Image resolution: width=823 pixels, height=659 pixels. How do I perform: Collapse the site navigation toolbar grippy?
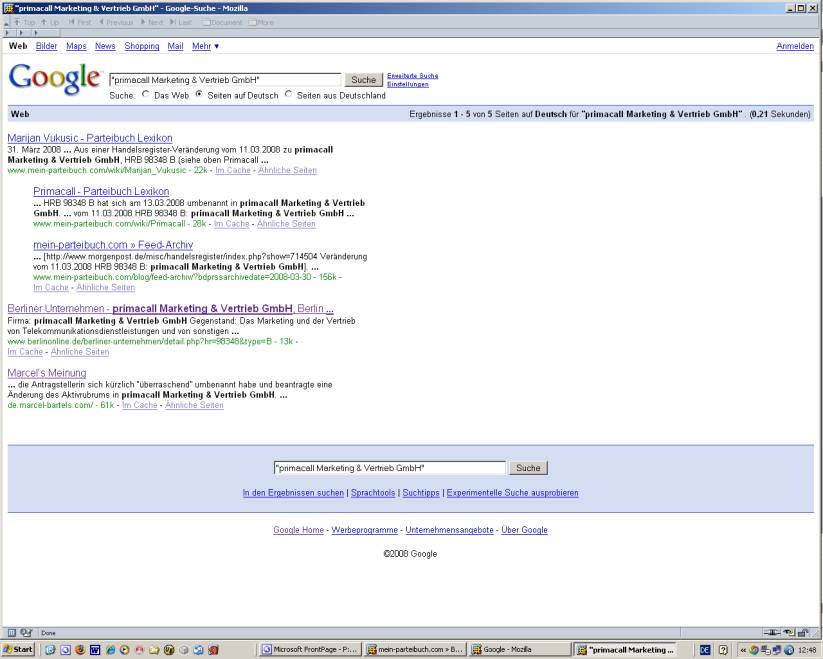pos(6,23)
